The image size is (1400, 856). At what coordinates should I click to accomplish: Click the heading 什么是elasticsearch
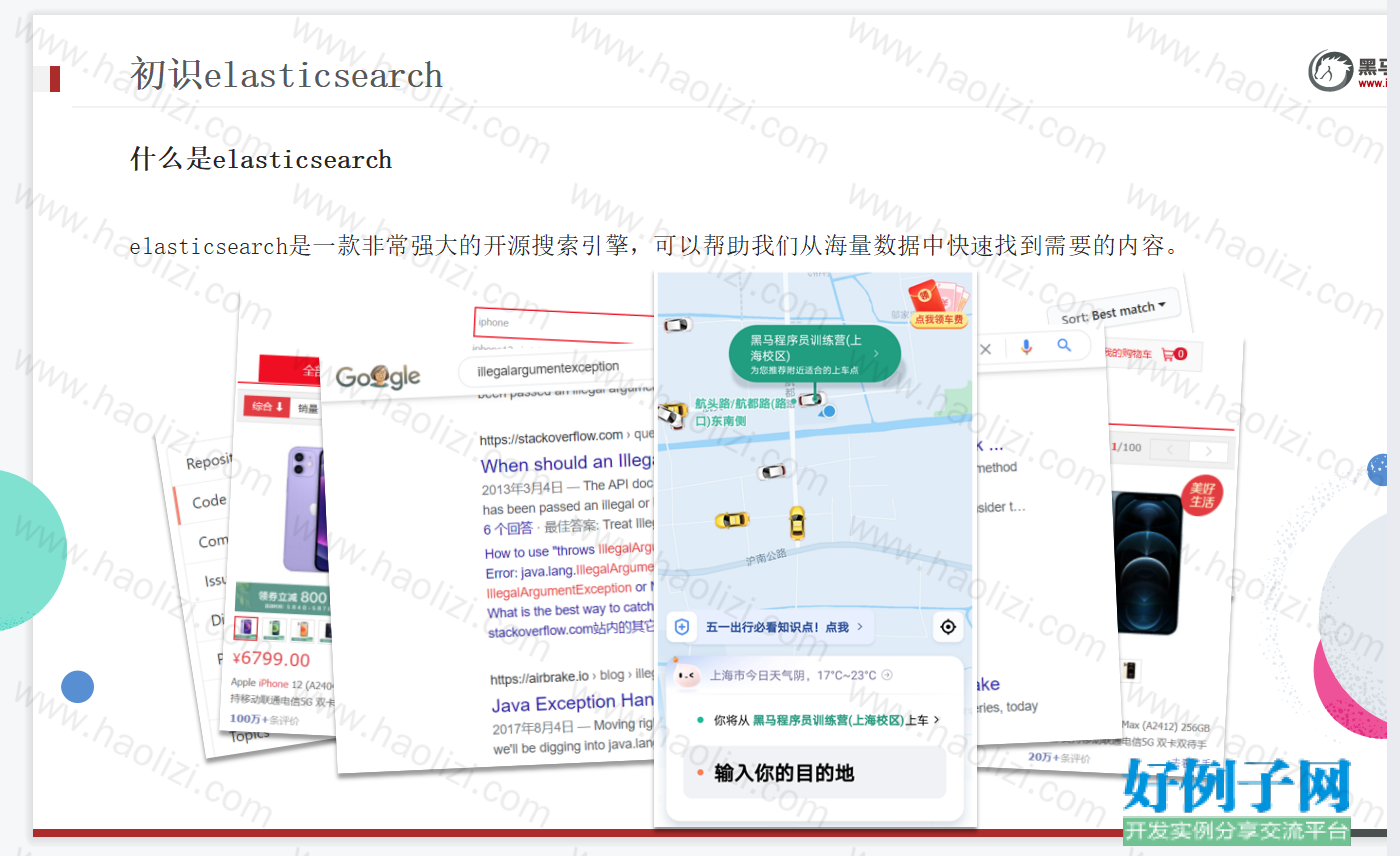pos(261,159)
